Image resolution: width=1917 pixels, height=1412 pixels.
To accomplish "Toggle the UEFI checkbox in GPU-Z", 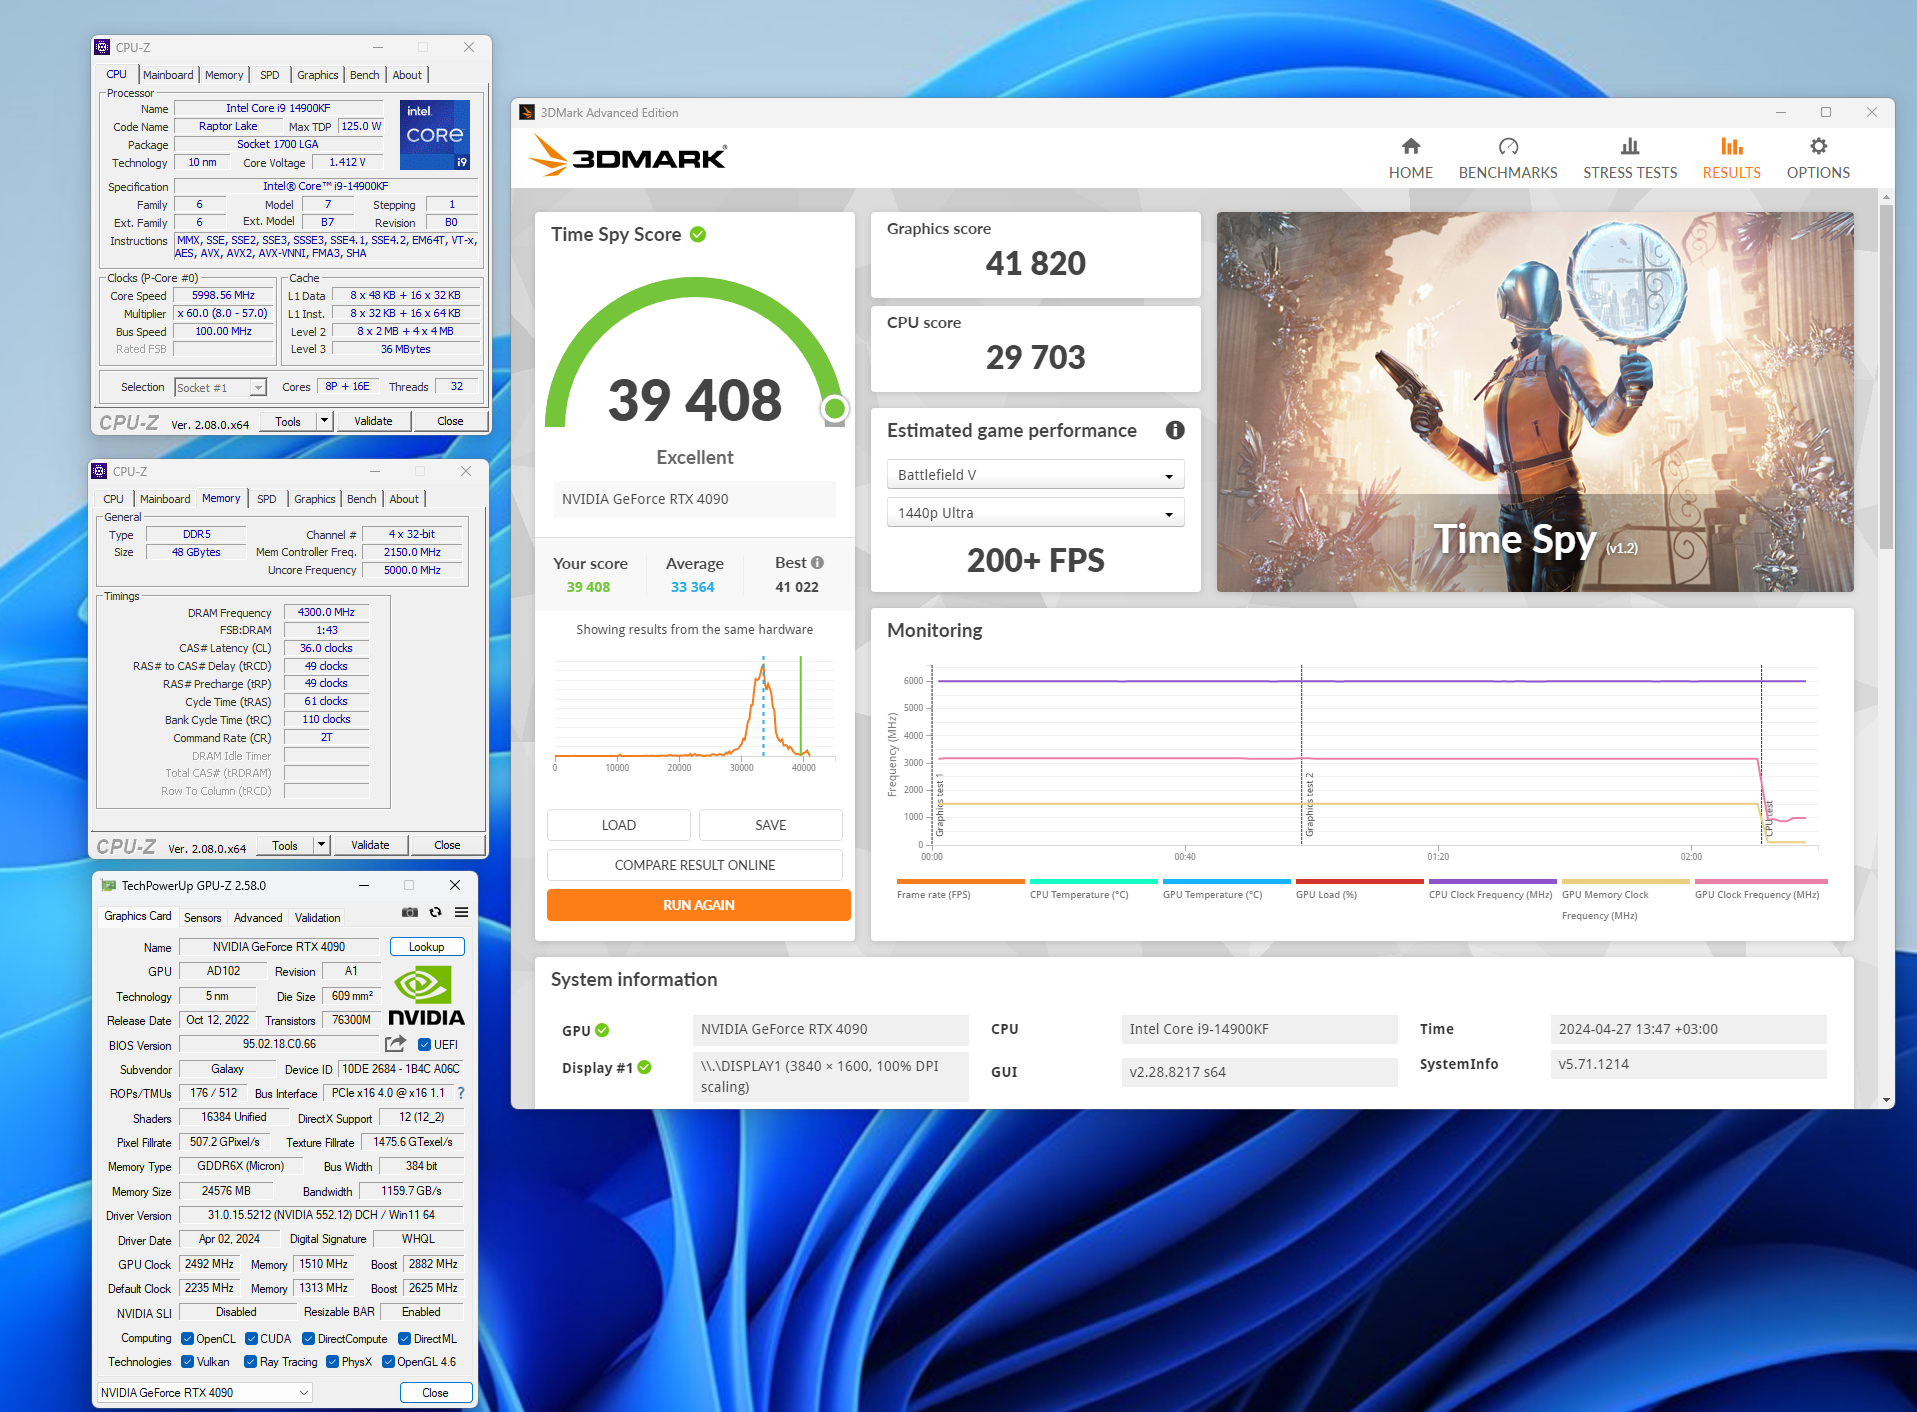I will 424,1044.
